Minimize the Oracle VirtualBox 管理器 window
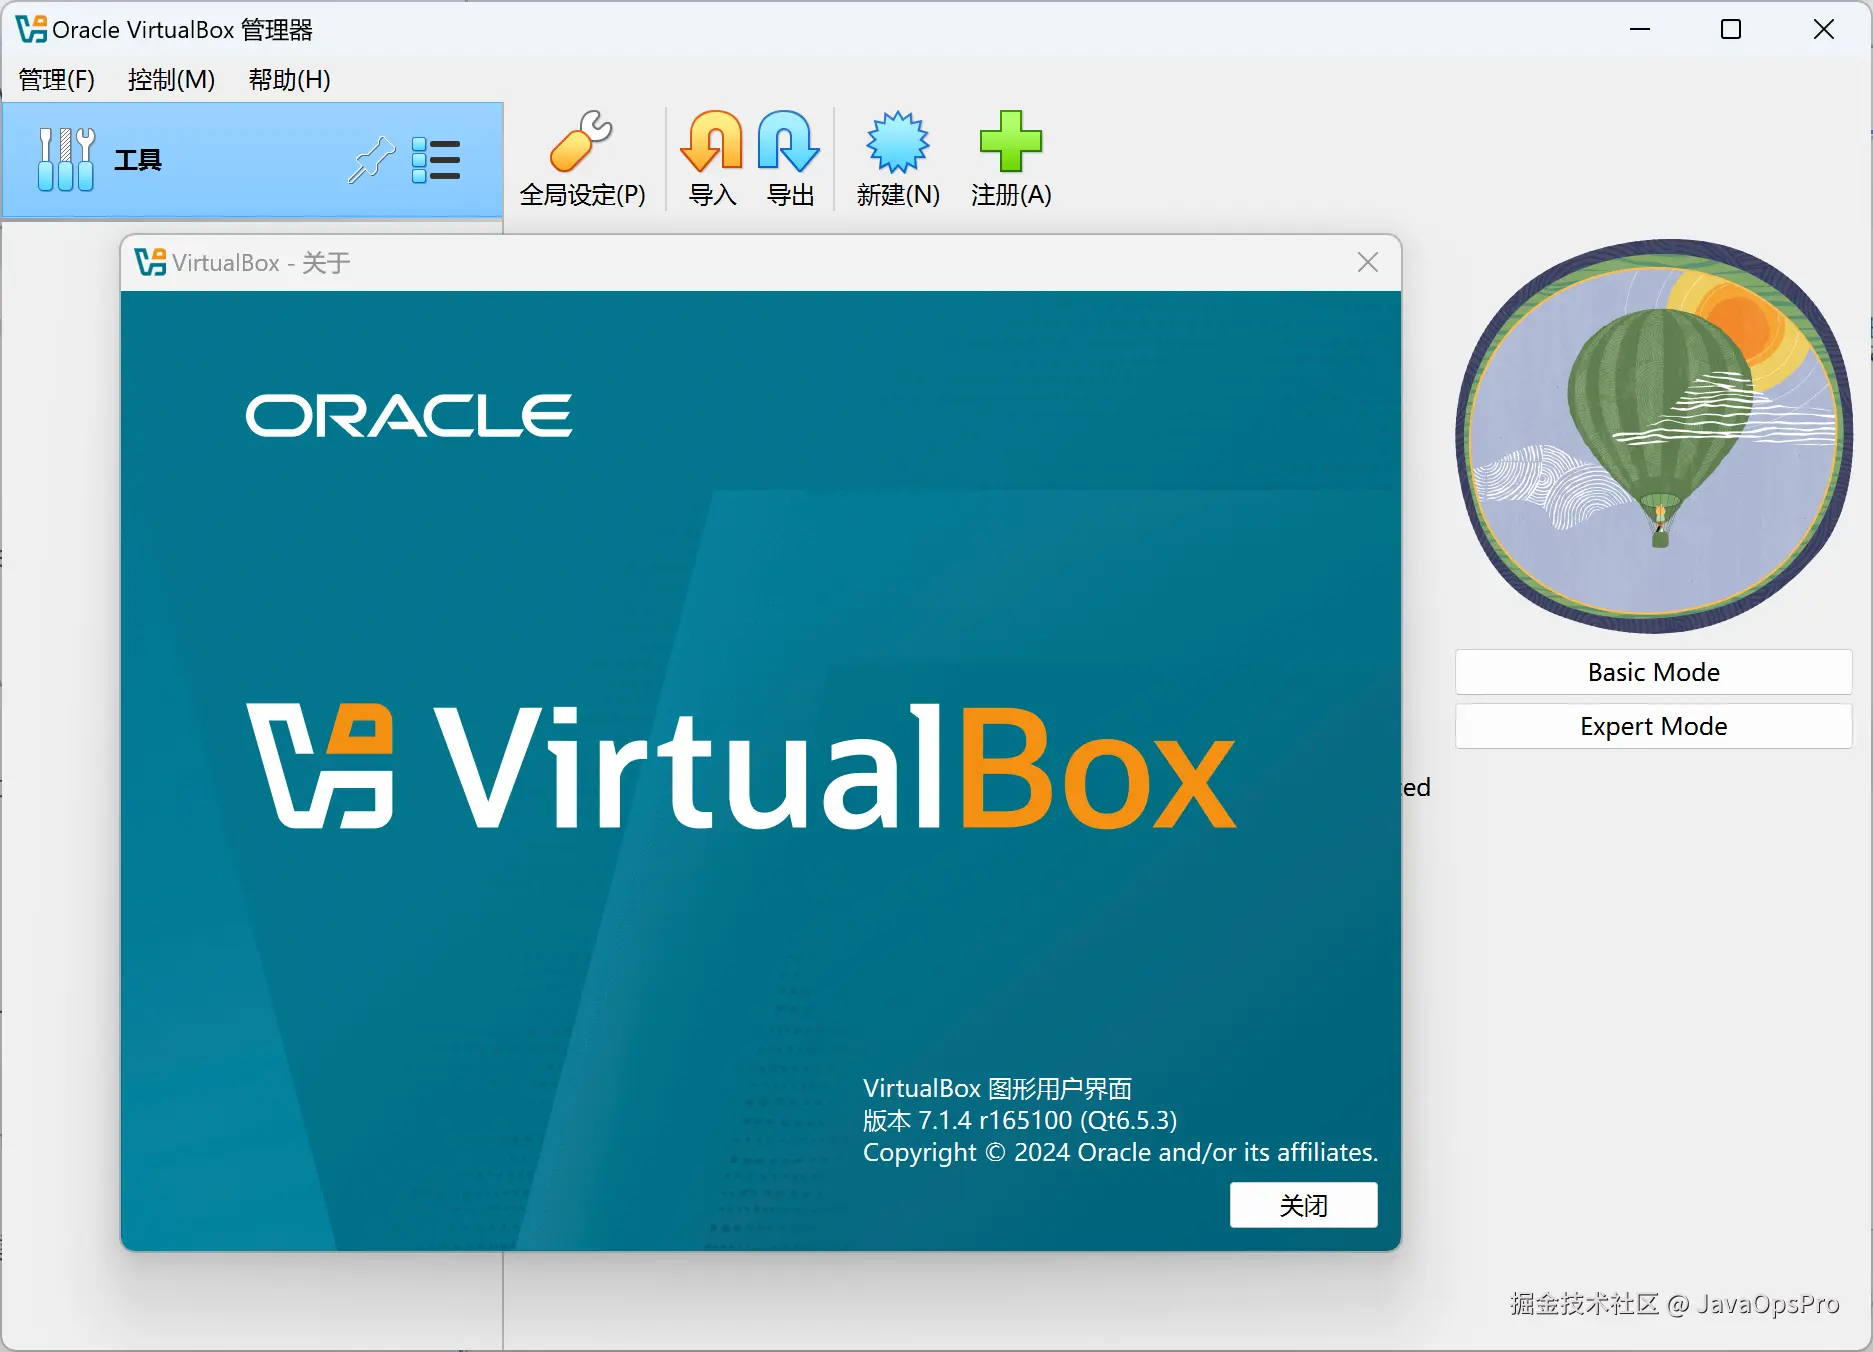The width and height of the screenshot is (1873, 1352). [x=1640, y=29]
